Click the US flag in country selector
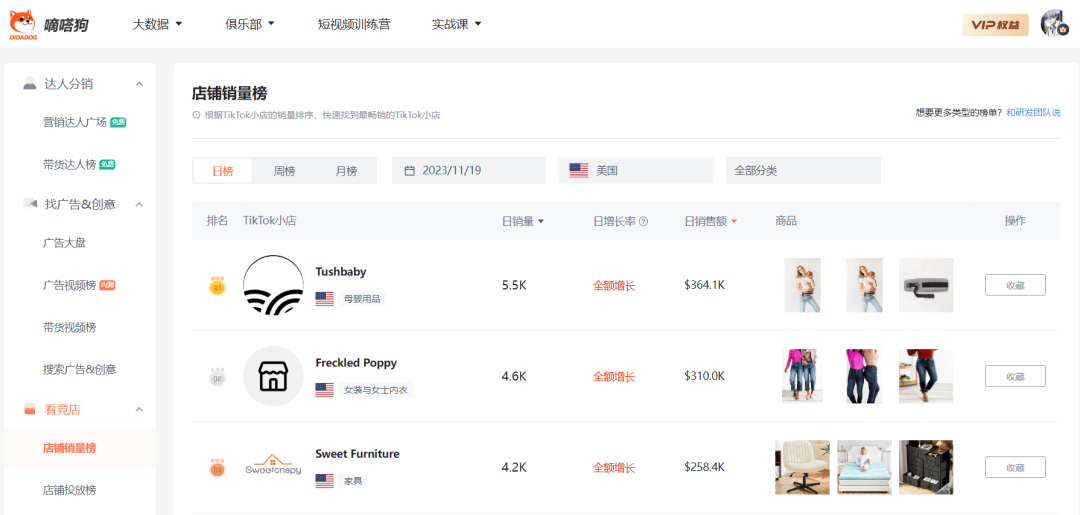The image size is (1080, 515). 578,171
